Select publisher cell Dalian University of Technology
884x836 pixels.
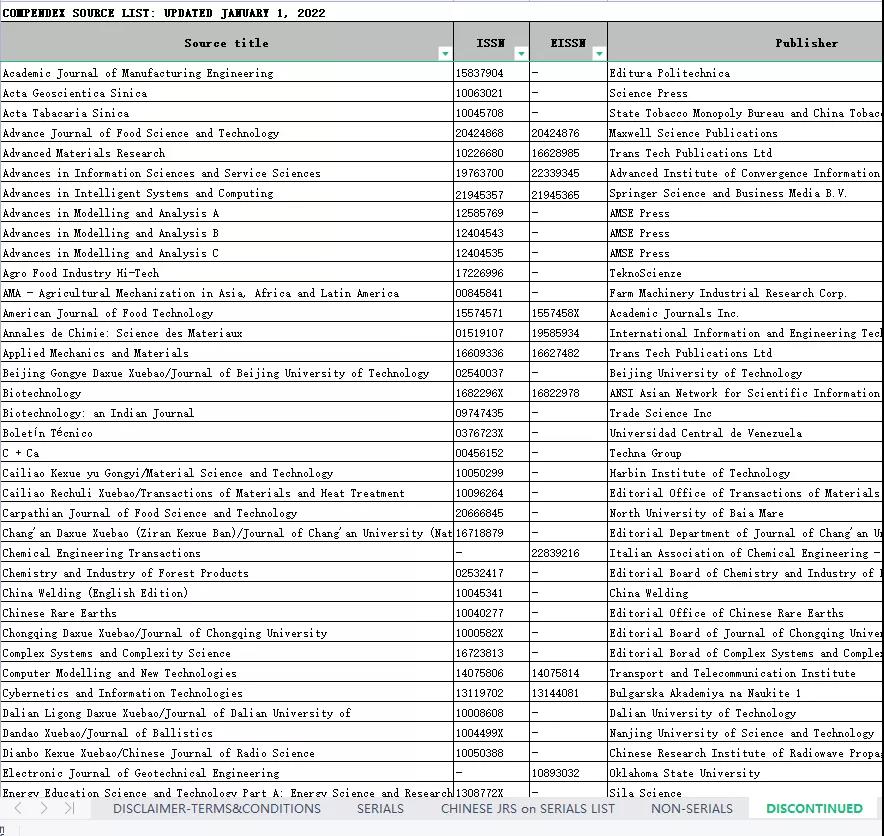click(x=745, y=713)
